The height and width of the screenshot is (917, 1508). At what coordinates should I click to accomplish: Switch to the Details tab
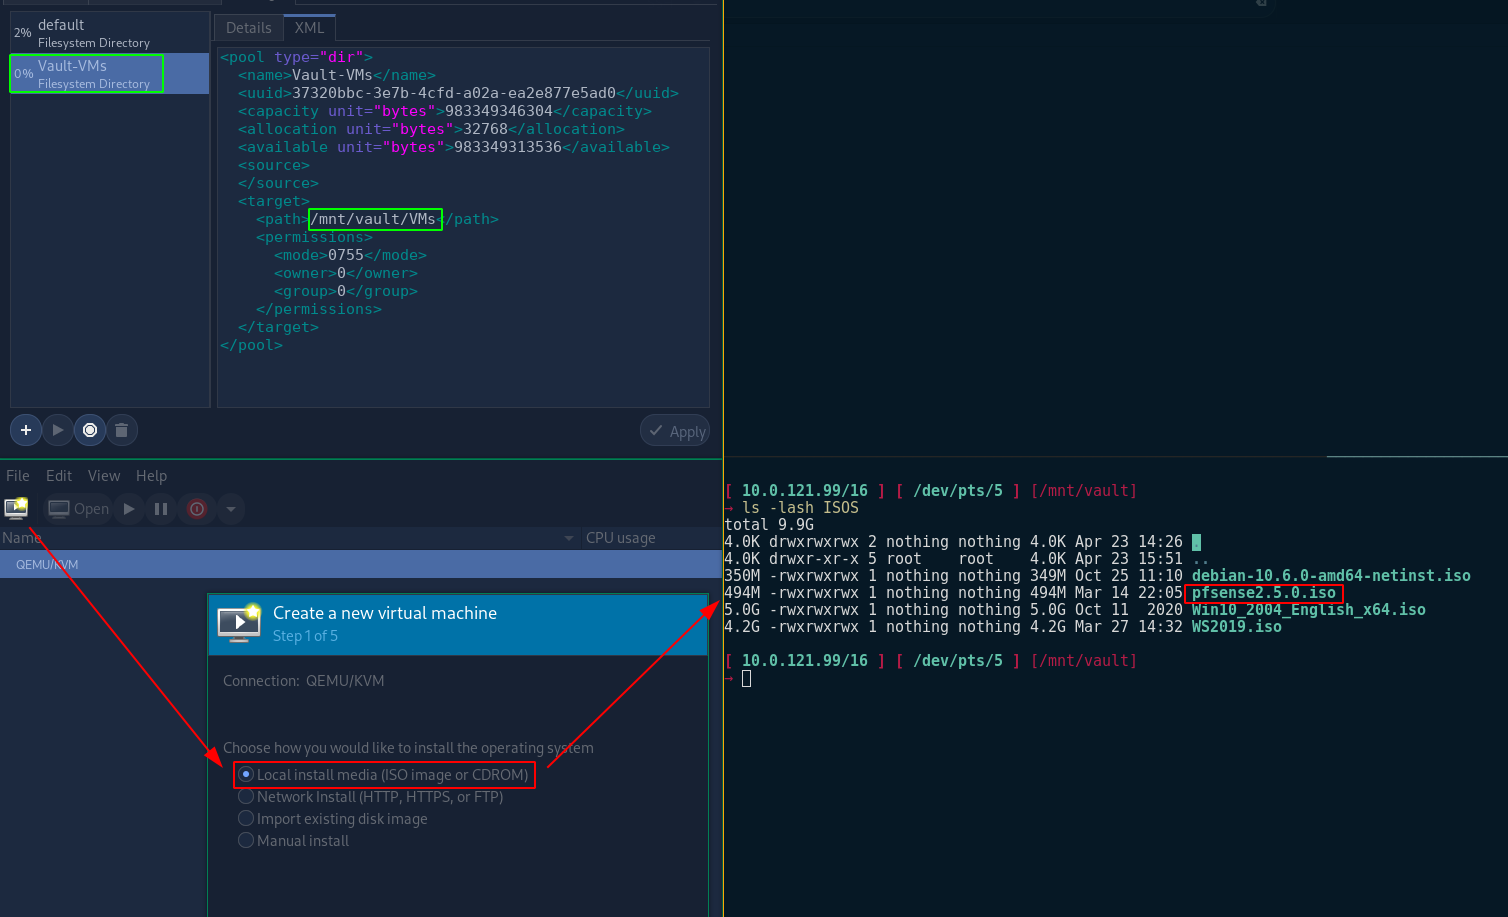point(249,28)
